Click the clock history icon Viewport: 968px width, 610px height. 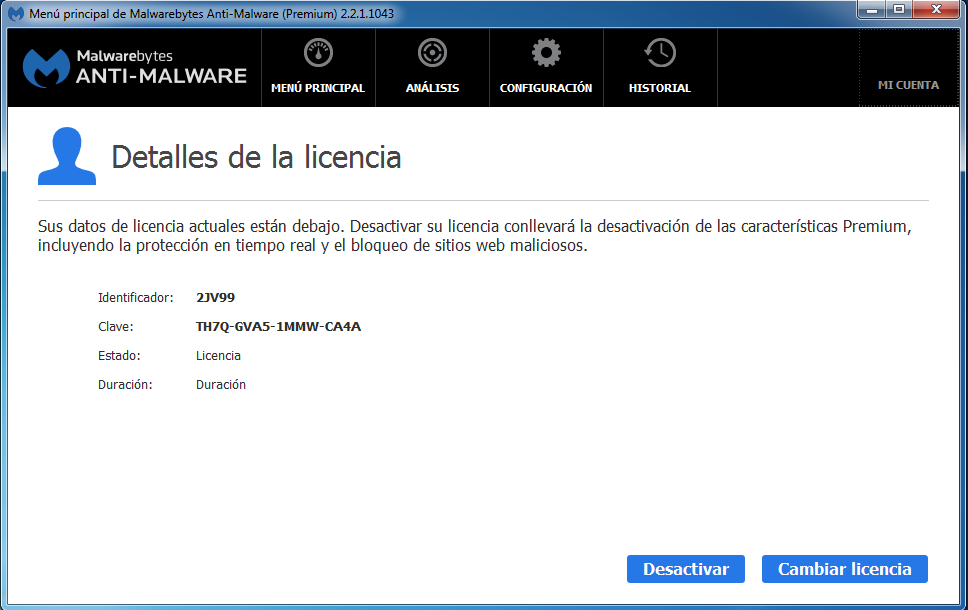(x=660, y=53)
